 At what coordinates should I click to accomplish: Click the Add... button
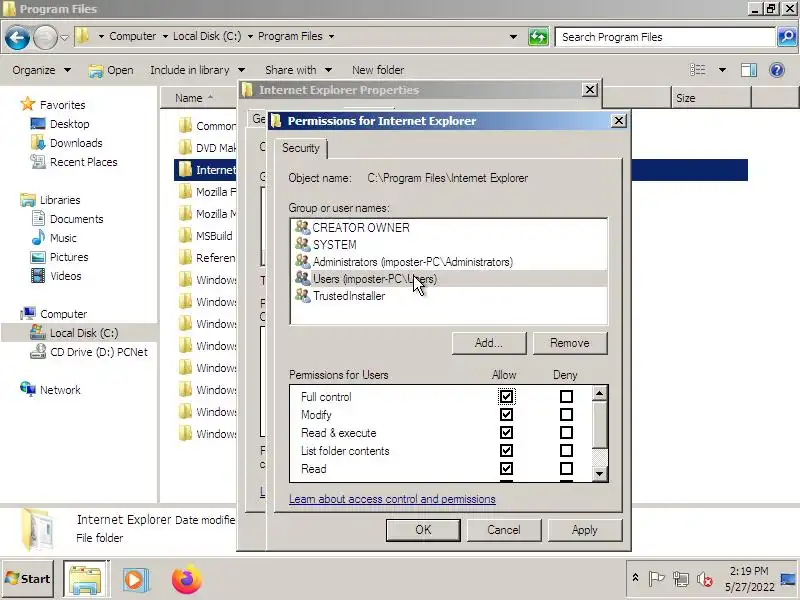pyautogui.click(x=489, y=343)
